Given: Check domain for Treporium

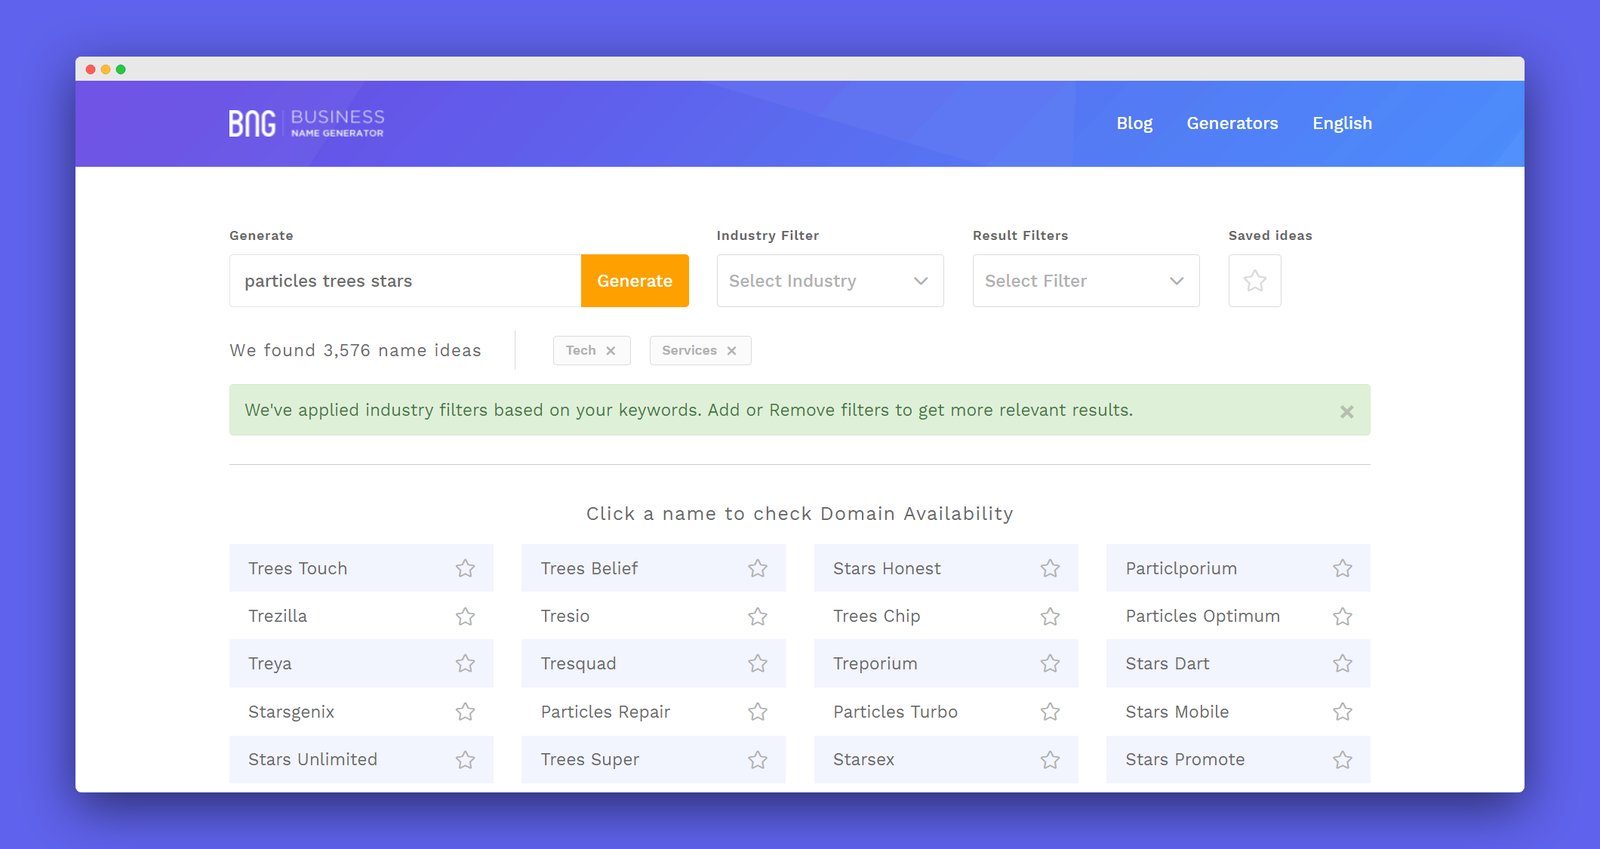Looking at the screenshot, I should click(x=875, y=663).
